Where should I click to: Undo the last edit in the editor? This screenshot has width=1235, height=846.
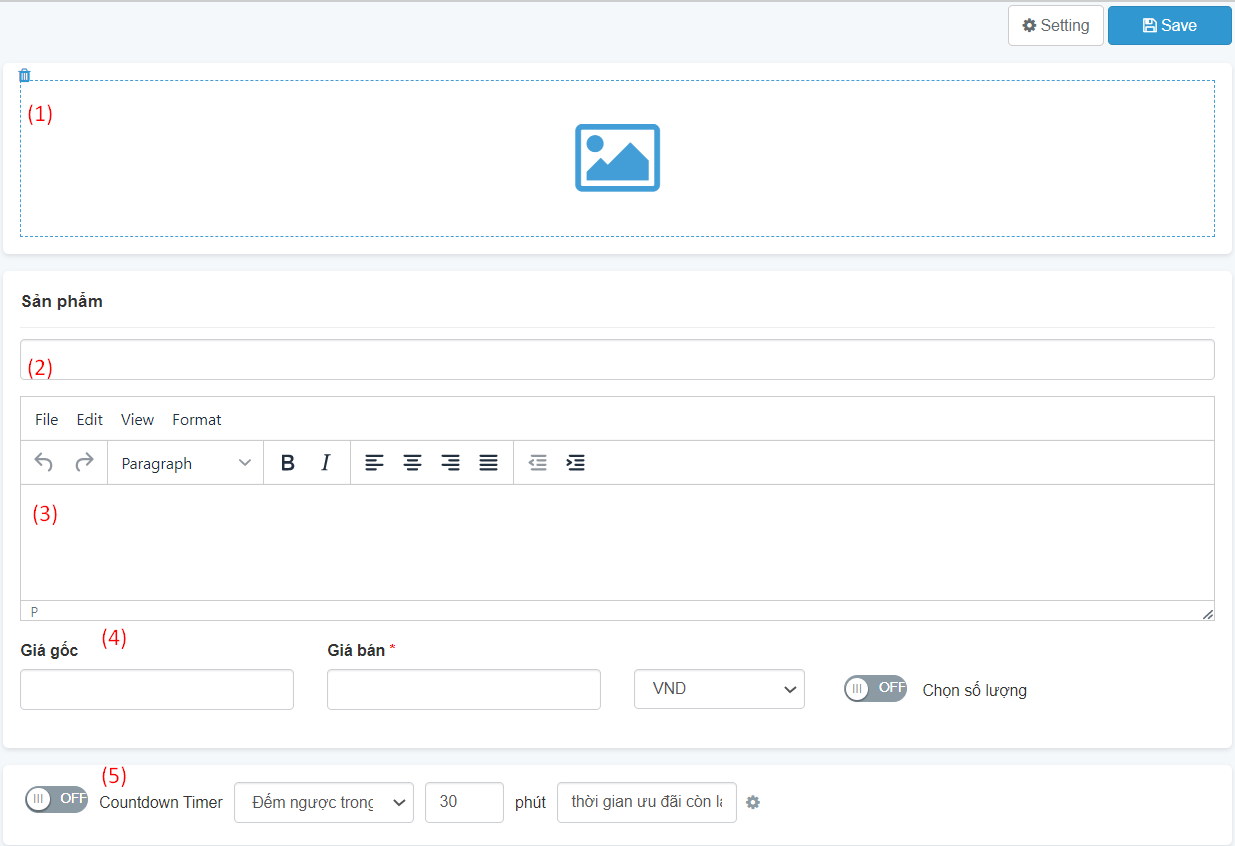[44, 463]
